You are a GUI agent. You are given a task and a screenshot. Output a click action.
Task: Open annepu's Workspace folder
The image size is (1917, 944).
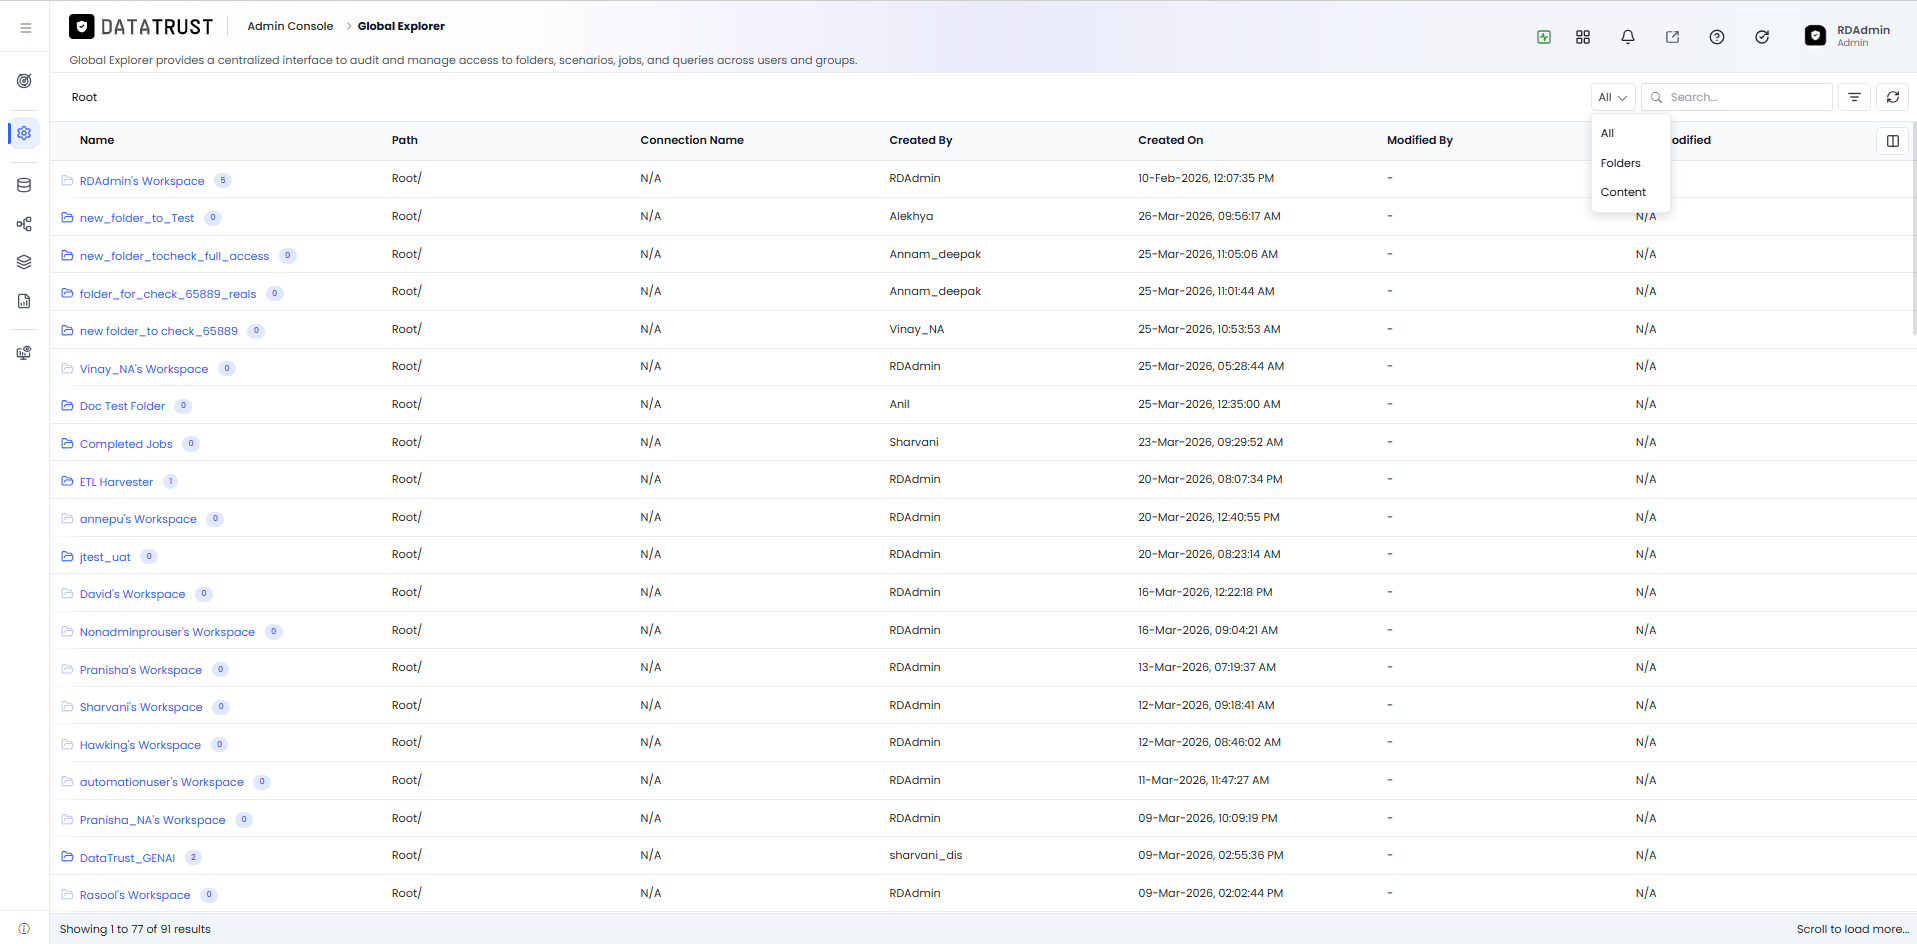coord(138,519)
